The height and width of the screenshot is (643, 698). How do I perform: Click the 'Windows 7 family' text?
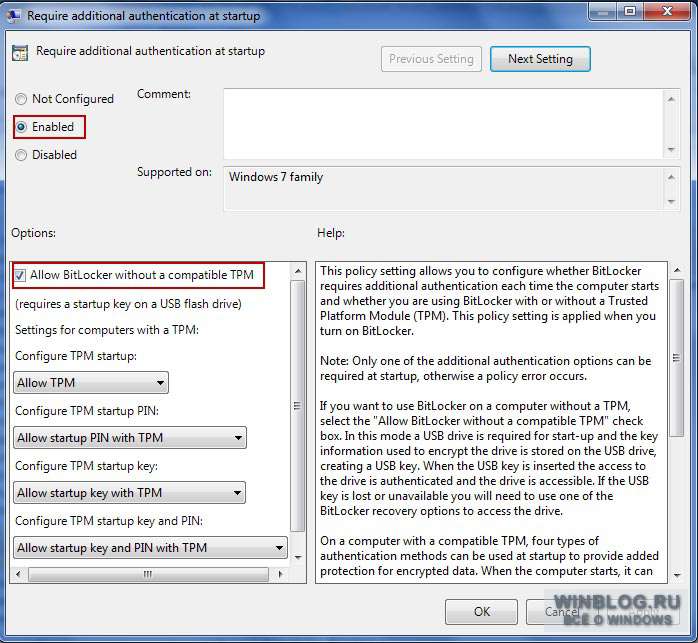point(276,177)
